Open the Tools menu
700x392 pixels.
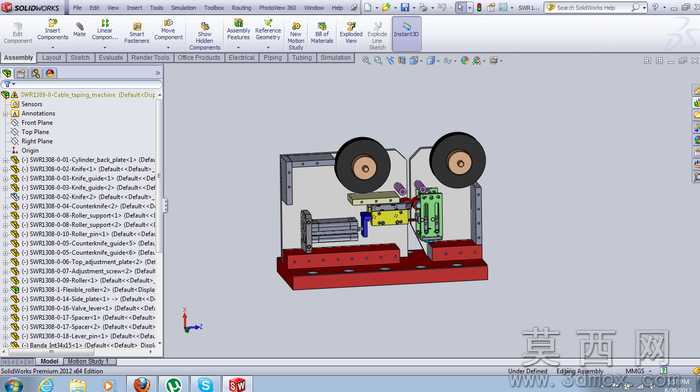coord(156,8)
